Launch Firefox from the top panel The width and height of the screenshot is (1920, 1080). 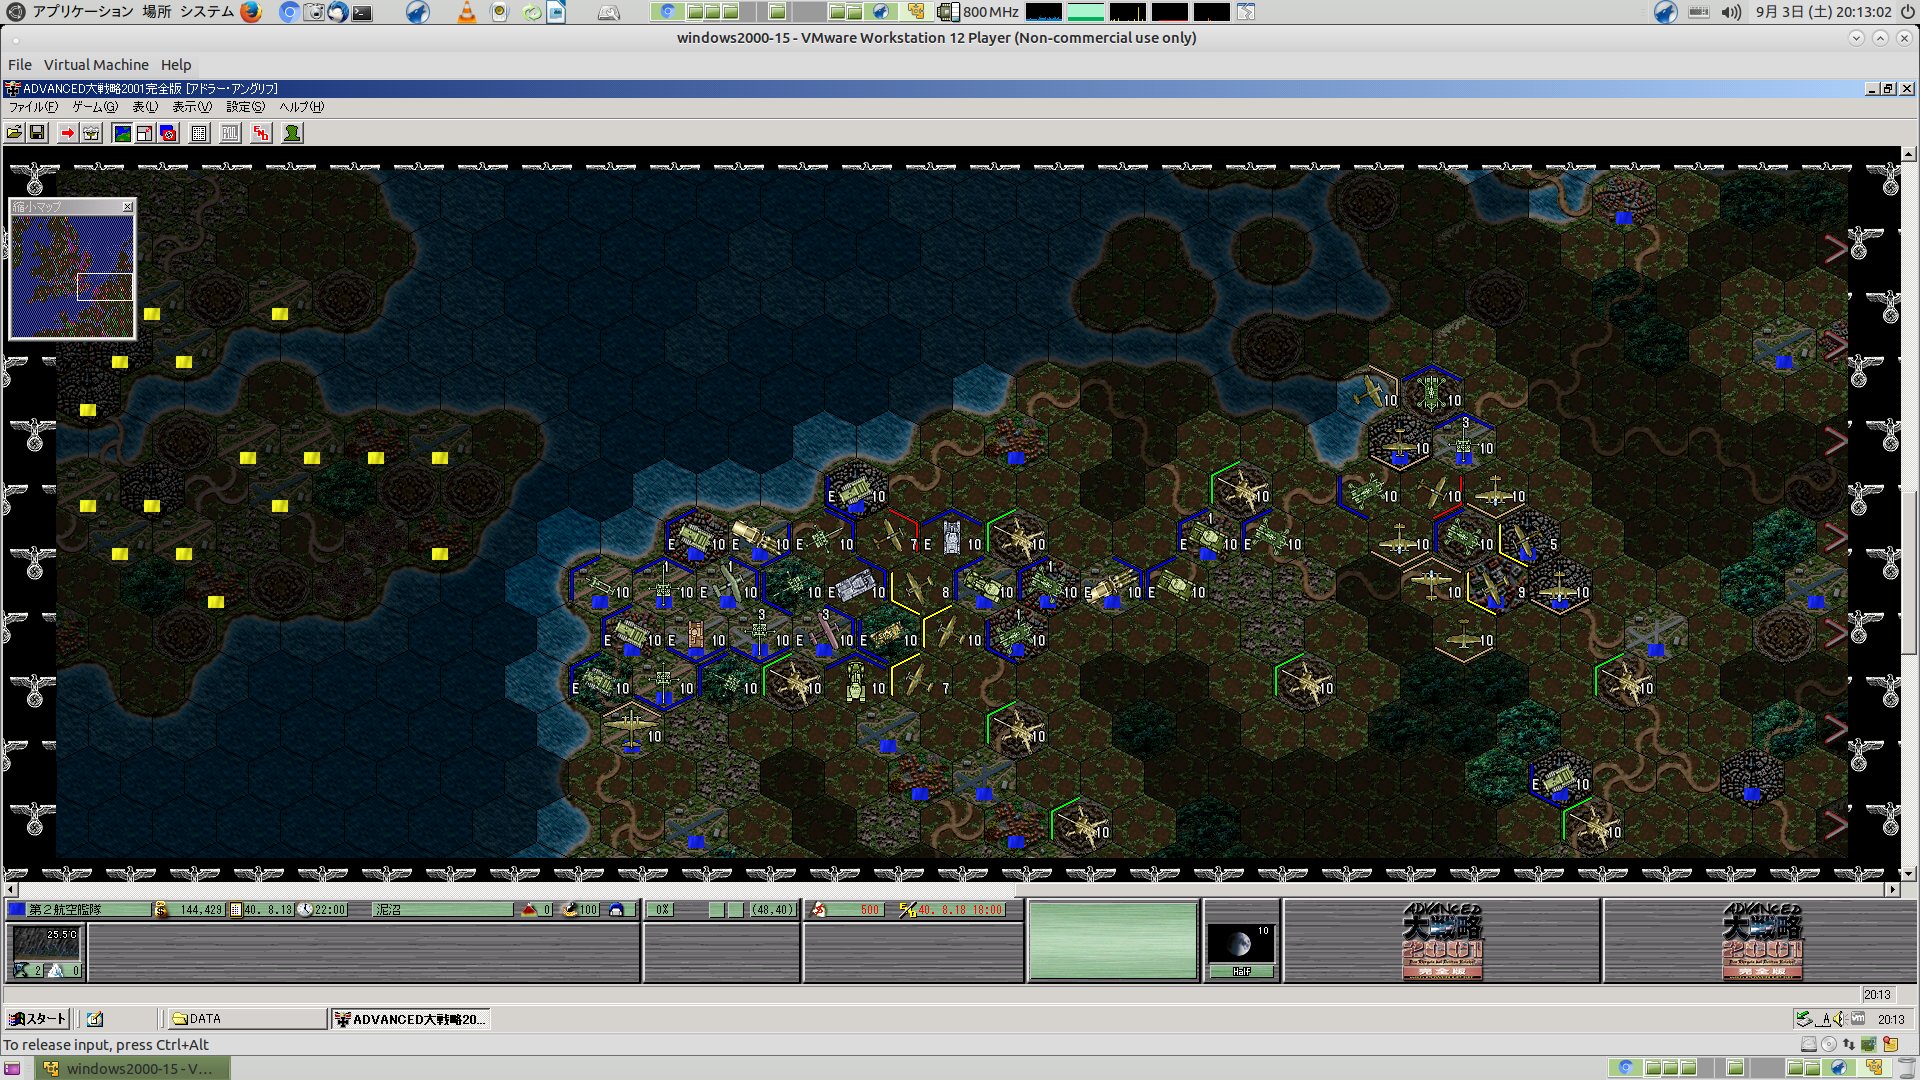coord(251,12)
